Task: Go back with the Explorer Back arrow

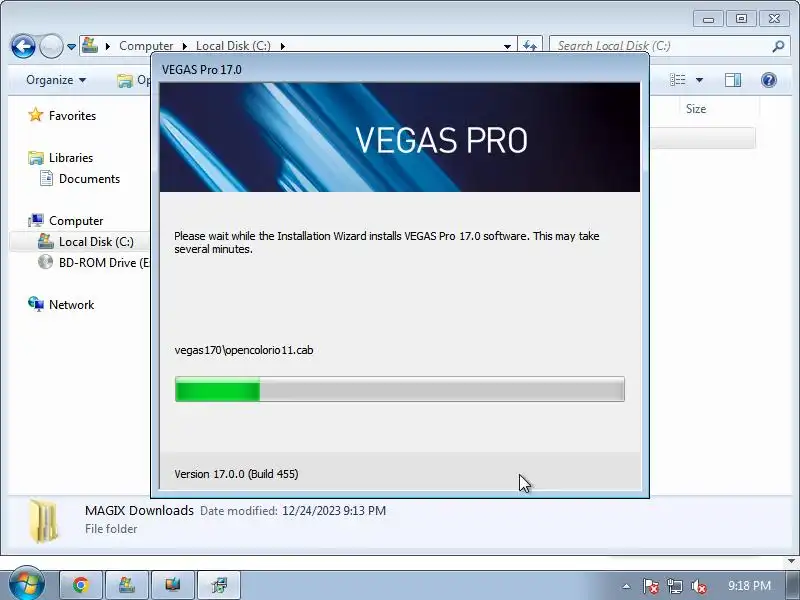Action: point(23,46)
